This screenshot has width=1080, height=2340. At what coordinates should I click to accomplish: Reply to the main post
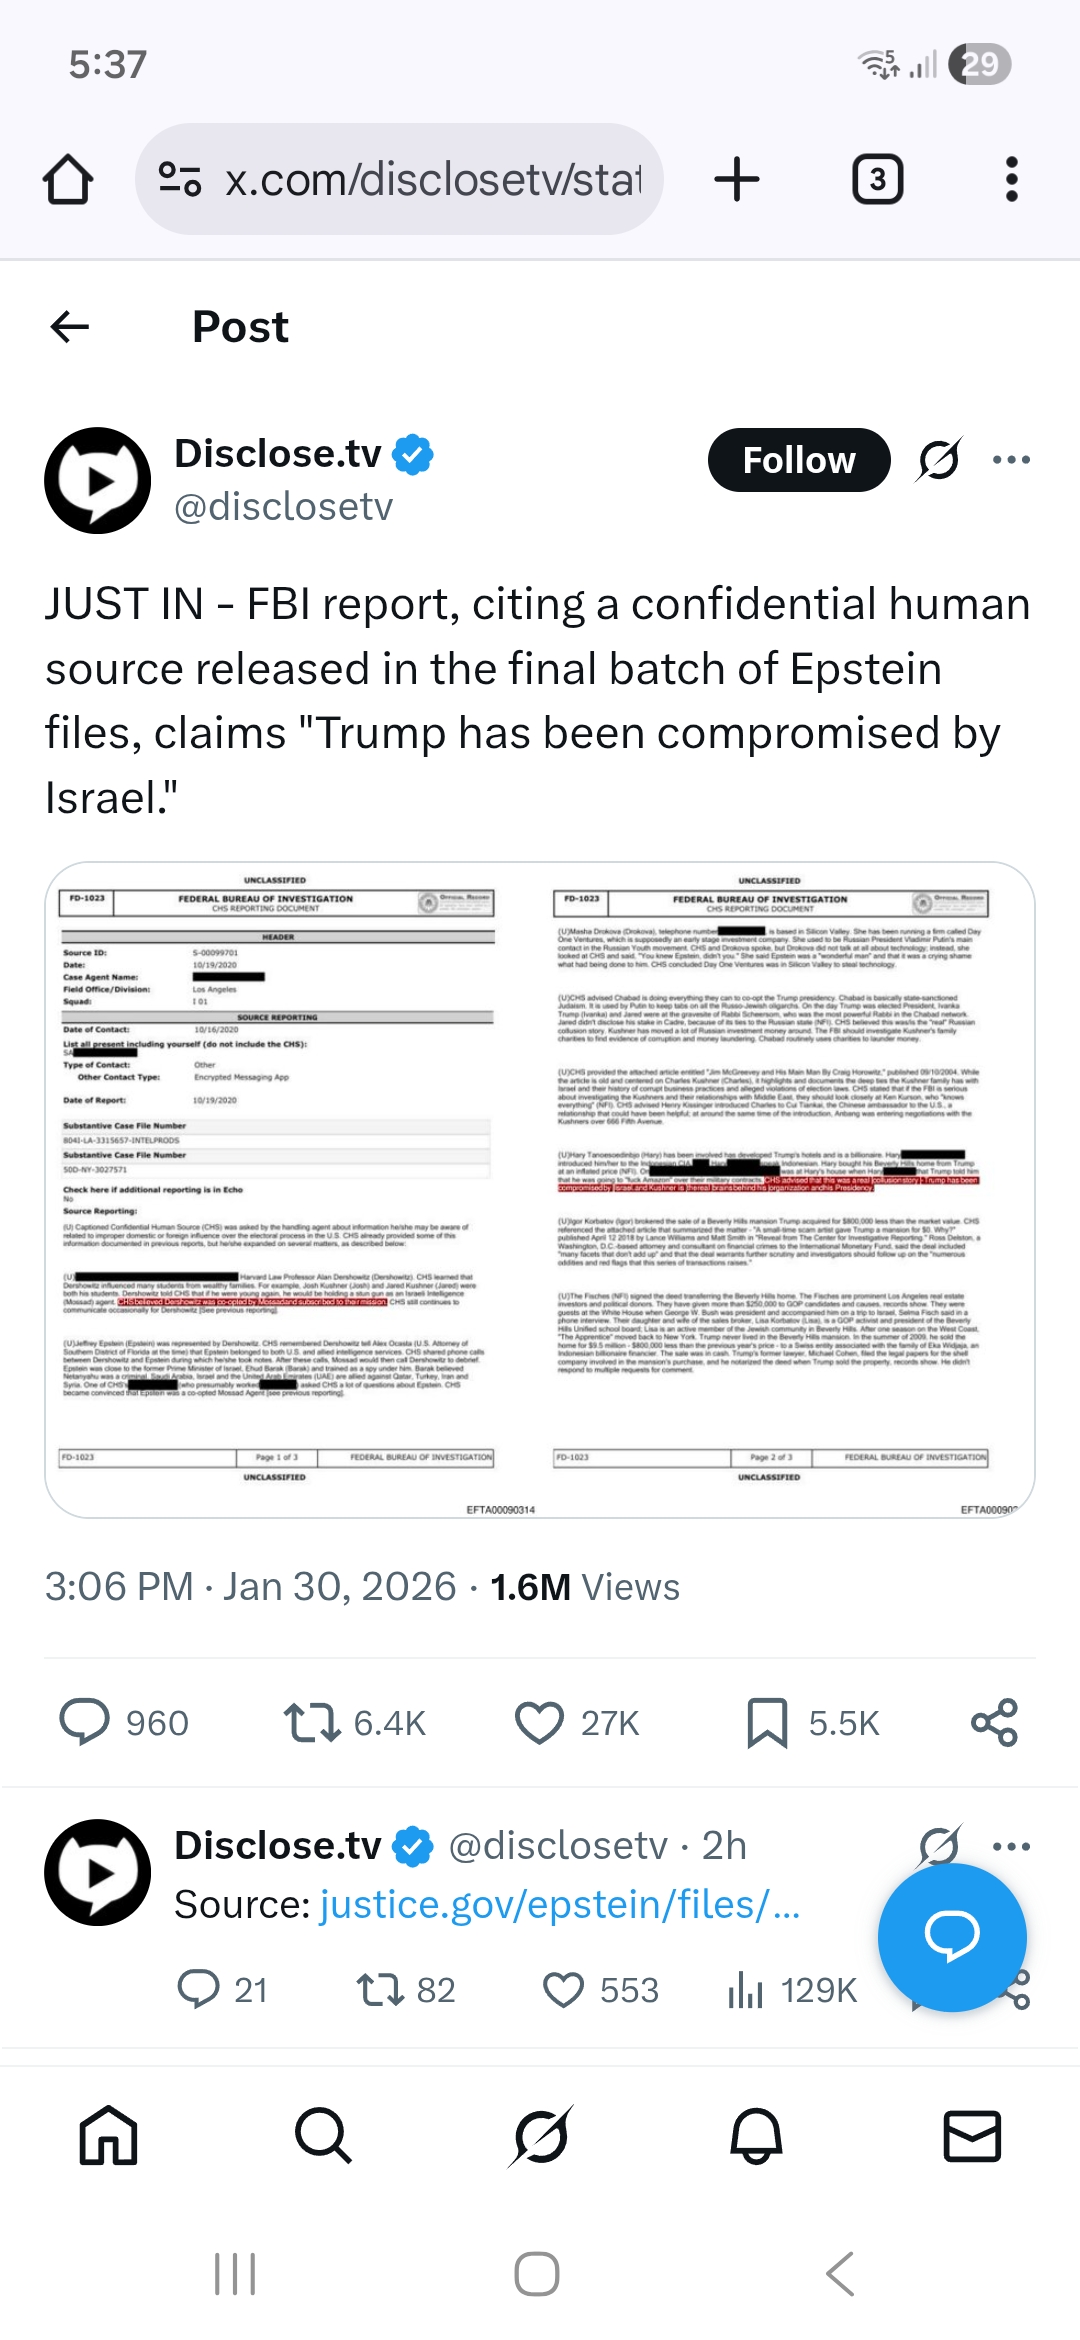pyautogui.click(x=85, y=1722)
